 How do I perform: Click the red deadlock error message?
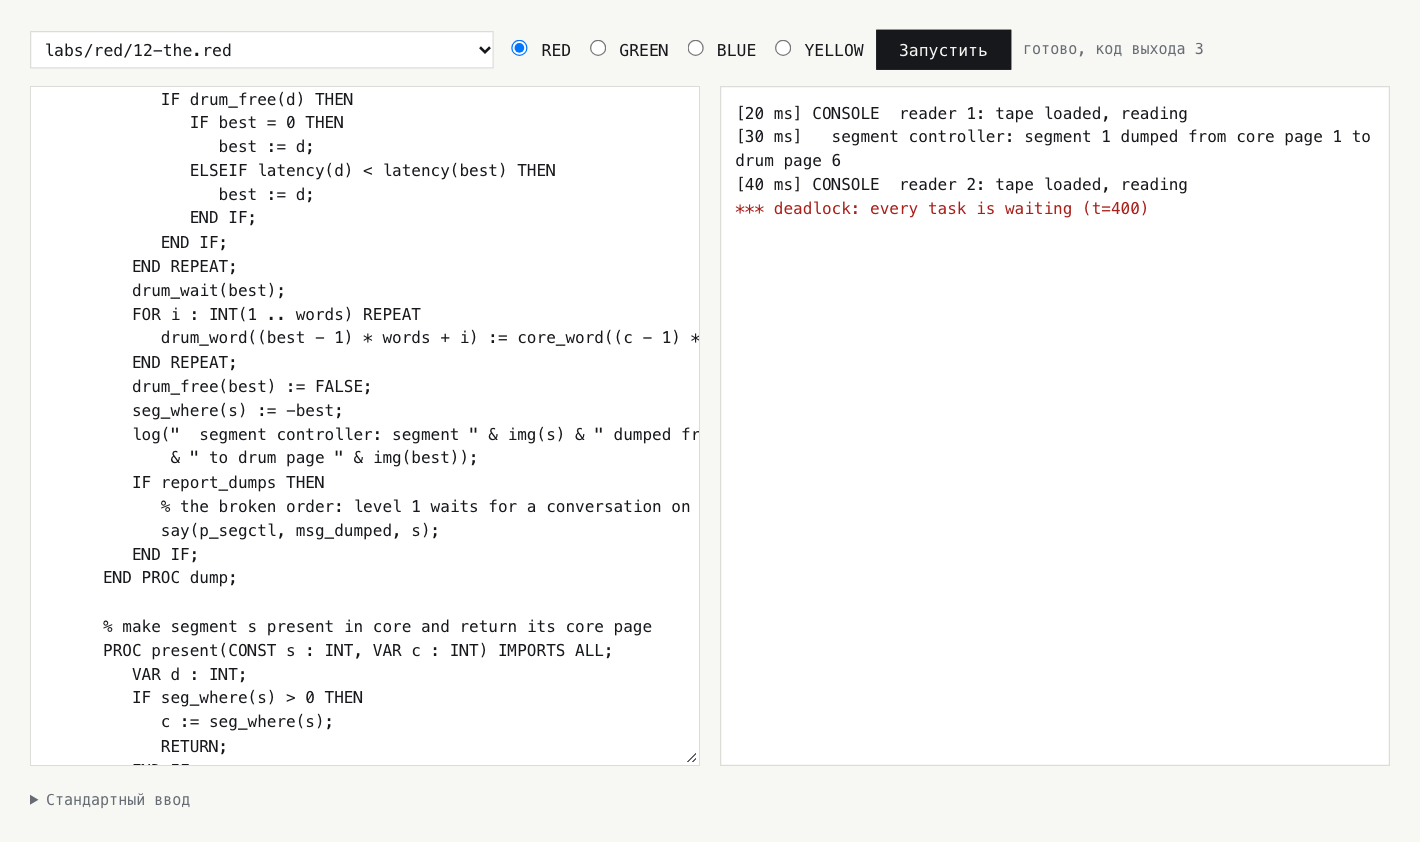[942, 209]
